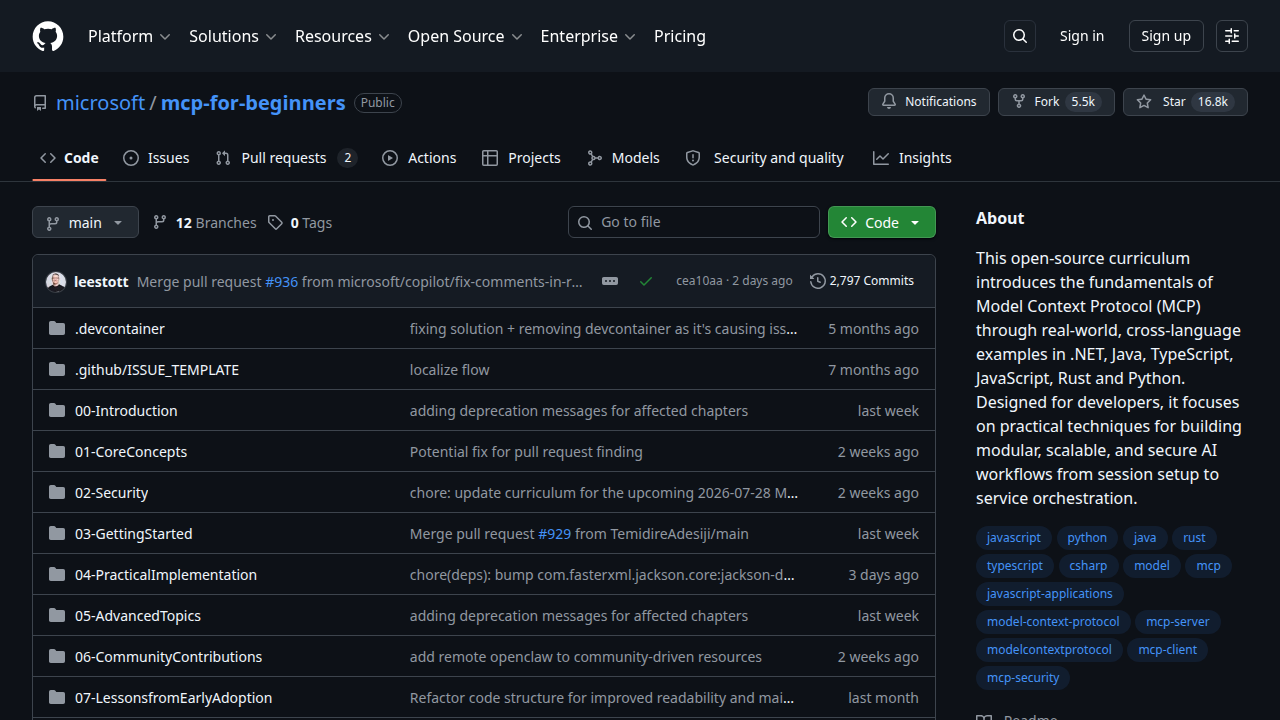Click the Go to file search field

pyautogui.click(x=694, y=222)
